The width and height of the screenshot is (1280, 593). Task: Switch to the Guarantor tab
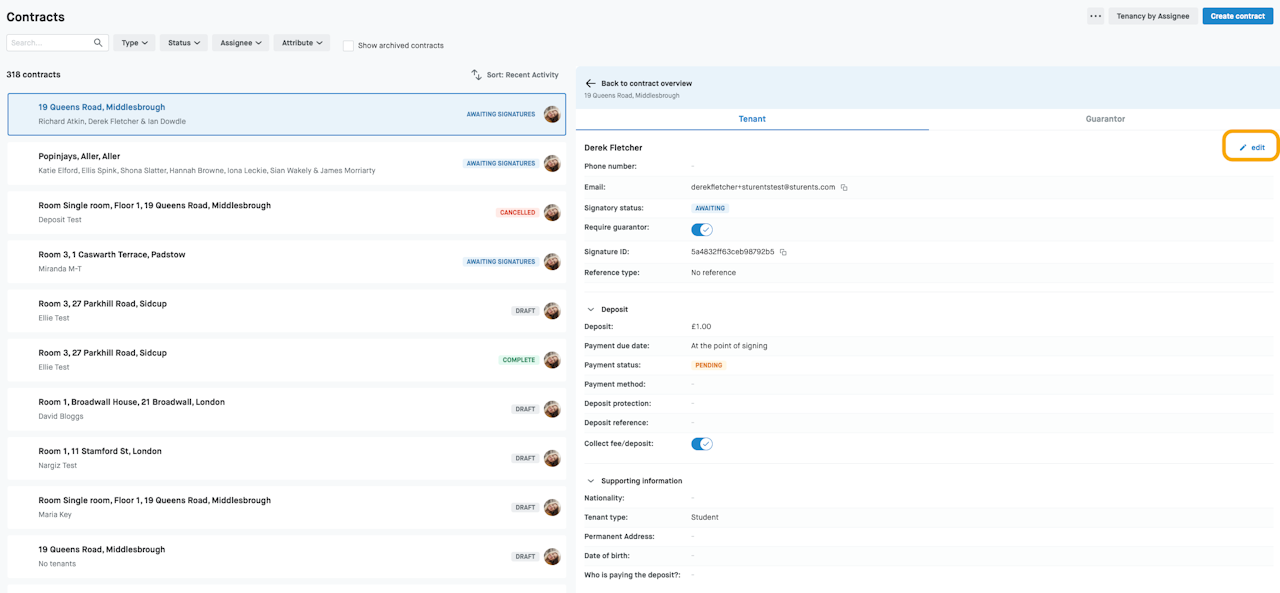(x=1105, y=119)
